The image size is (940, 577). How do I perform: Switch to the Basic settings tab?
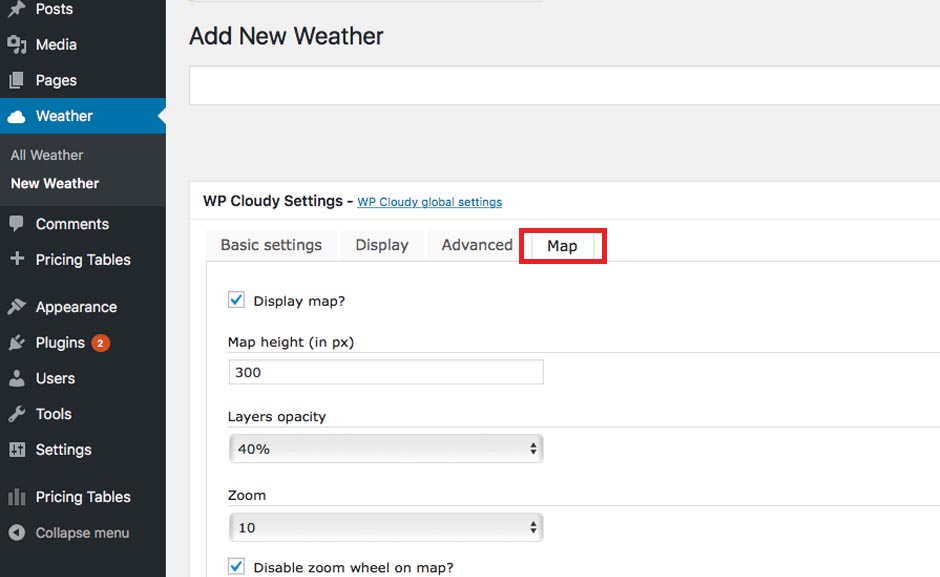(271, 245)
